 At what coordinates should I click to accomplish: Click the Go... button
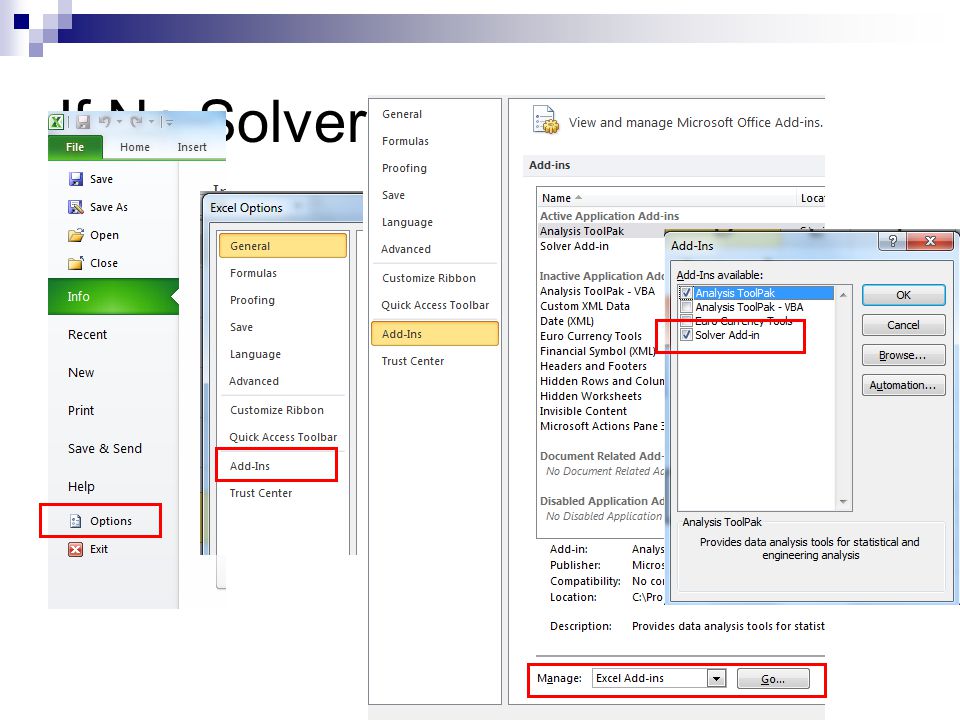pyautogui.click(x=773, y=679)
